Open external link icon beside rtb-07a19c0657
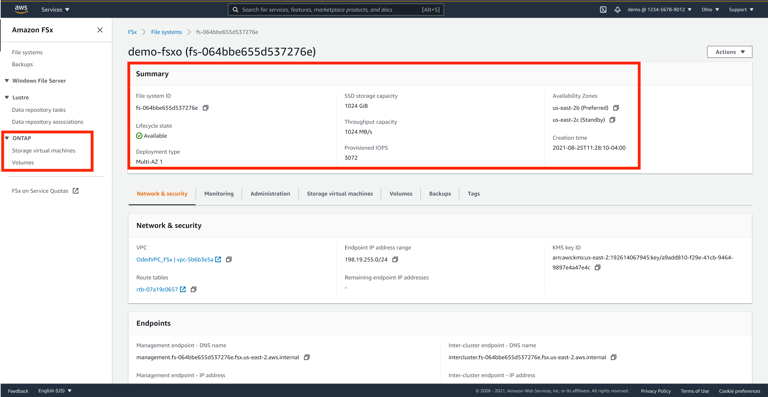This screenshot has width=768, height=397. (x=183, y=289)
